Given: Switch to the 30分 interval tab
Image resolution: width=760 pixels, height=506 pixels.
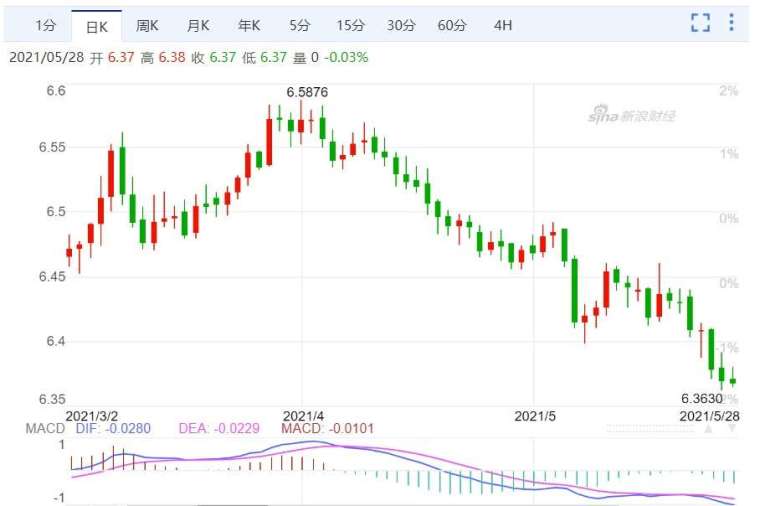Looking at the screenshot, I should [401, 25].
